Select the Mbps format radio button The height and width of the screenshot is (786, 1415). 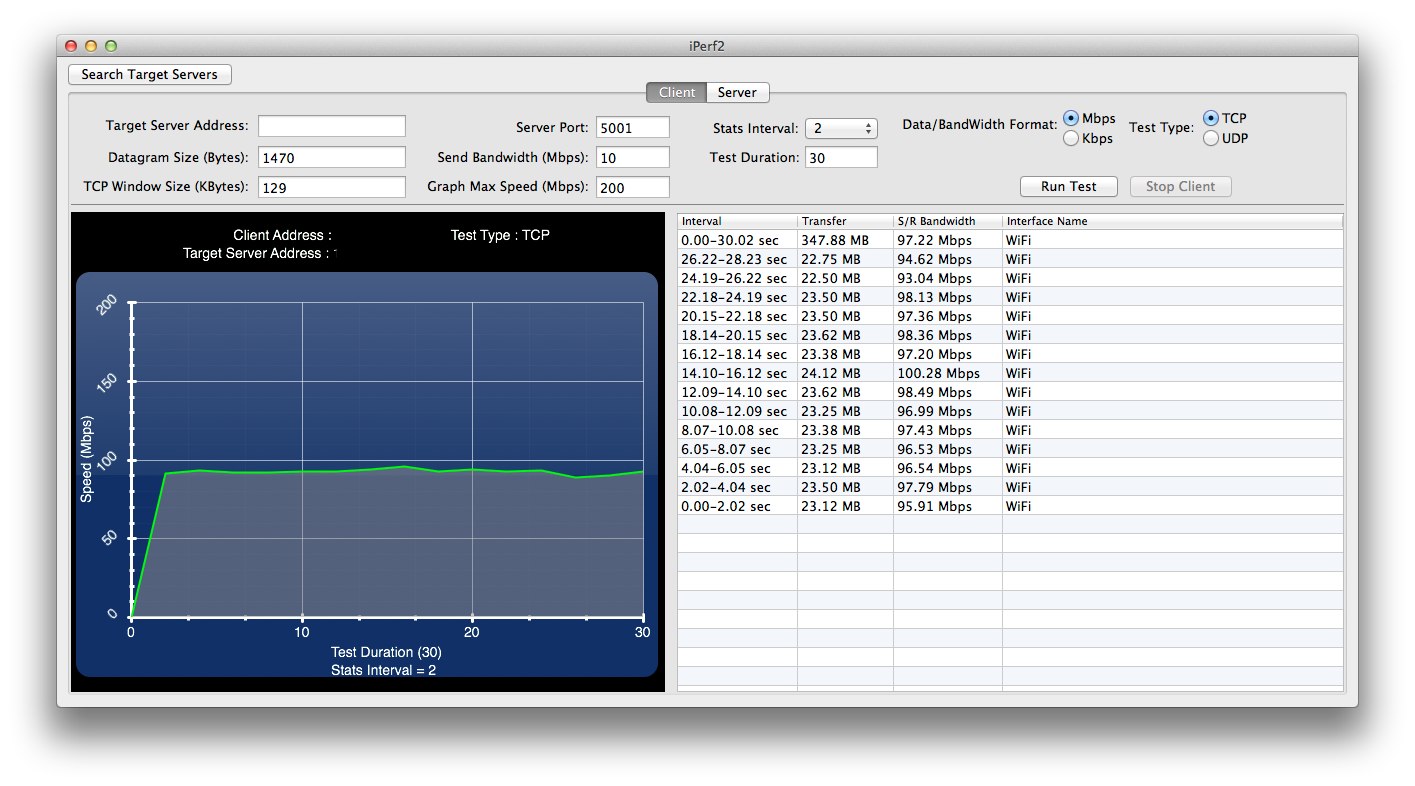(1071, 119)
